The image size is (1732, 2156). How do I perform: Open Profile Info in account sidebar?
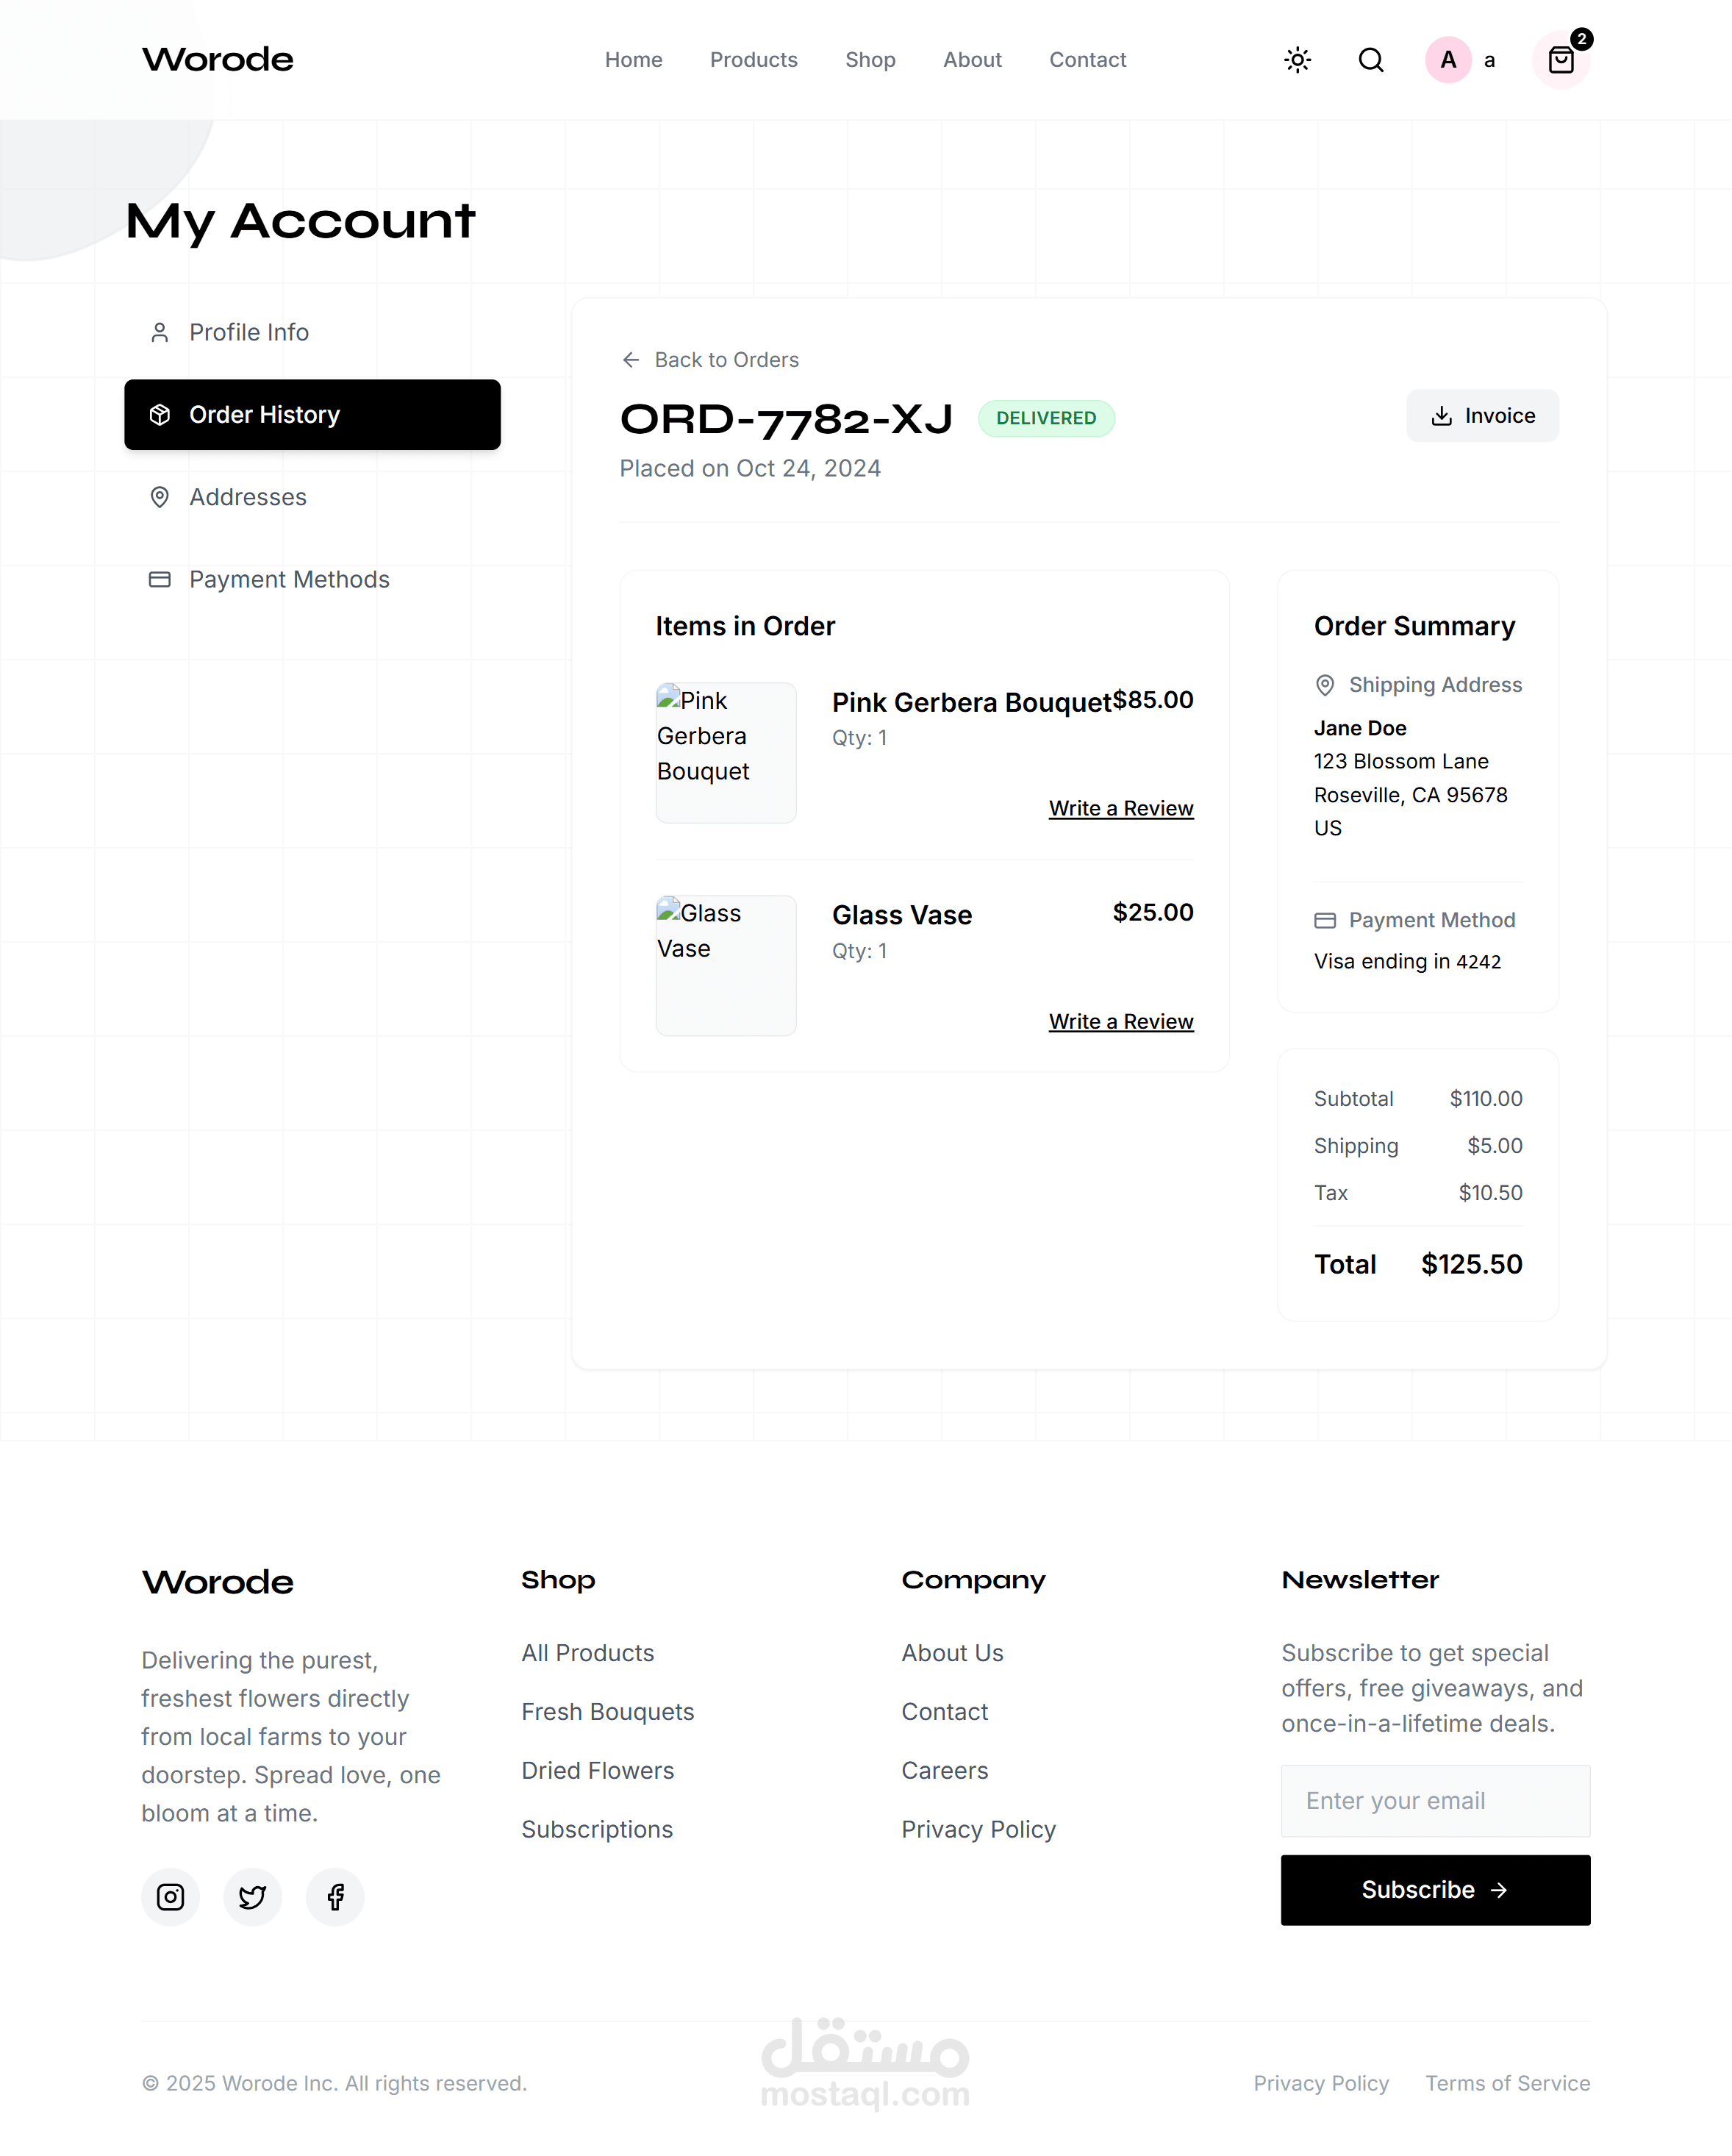(248, 332)
